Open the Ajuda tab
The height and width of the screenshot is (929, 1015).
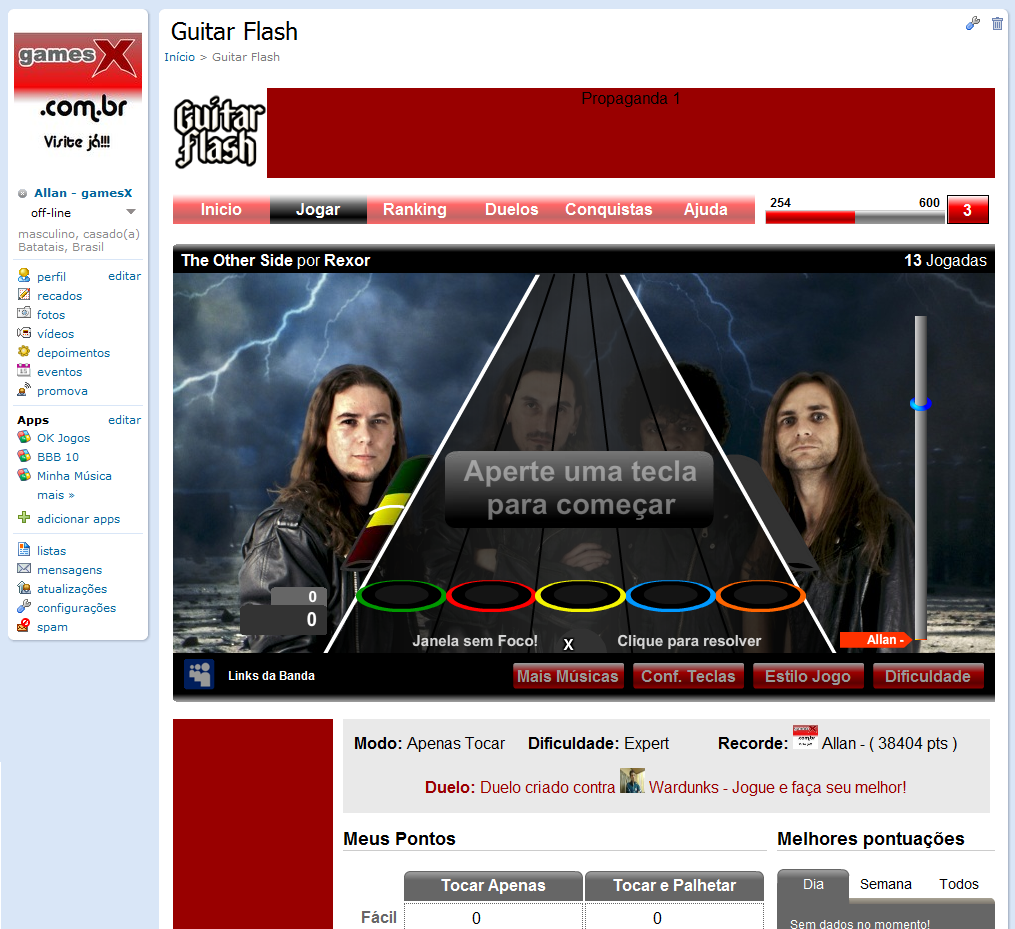(x=706, y=210)
